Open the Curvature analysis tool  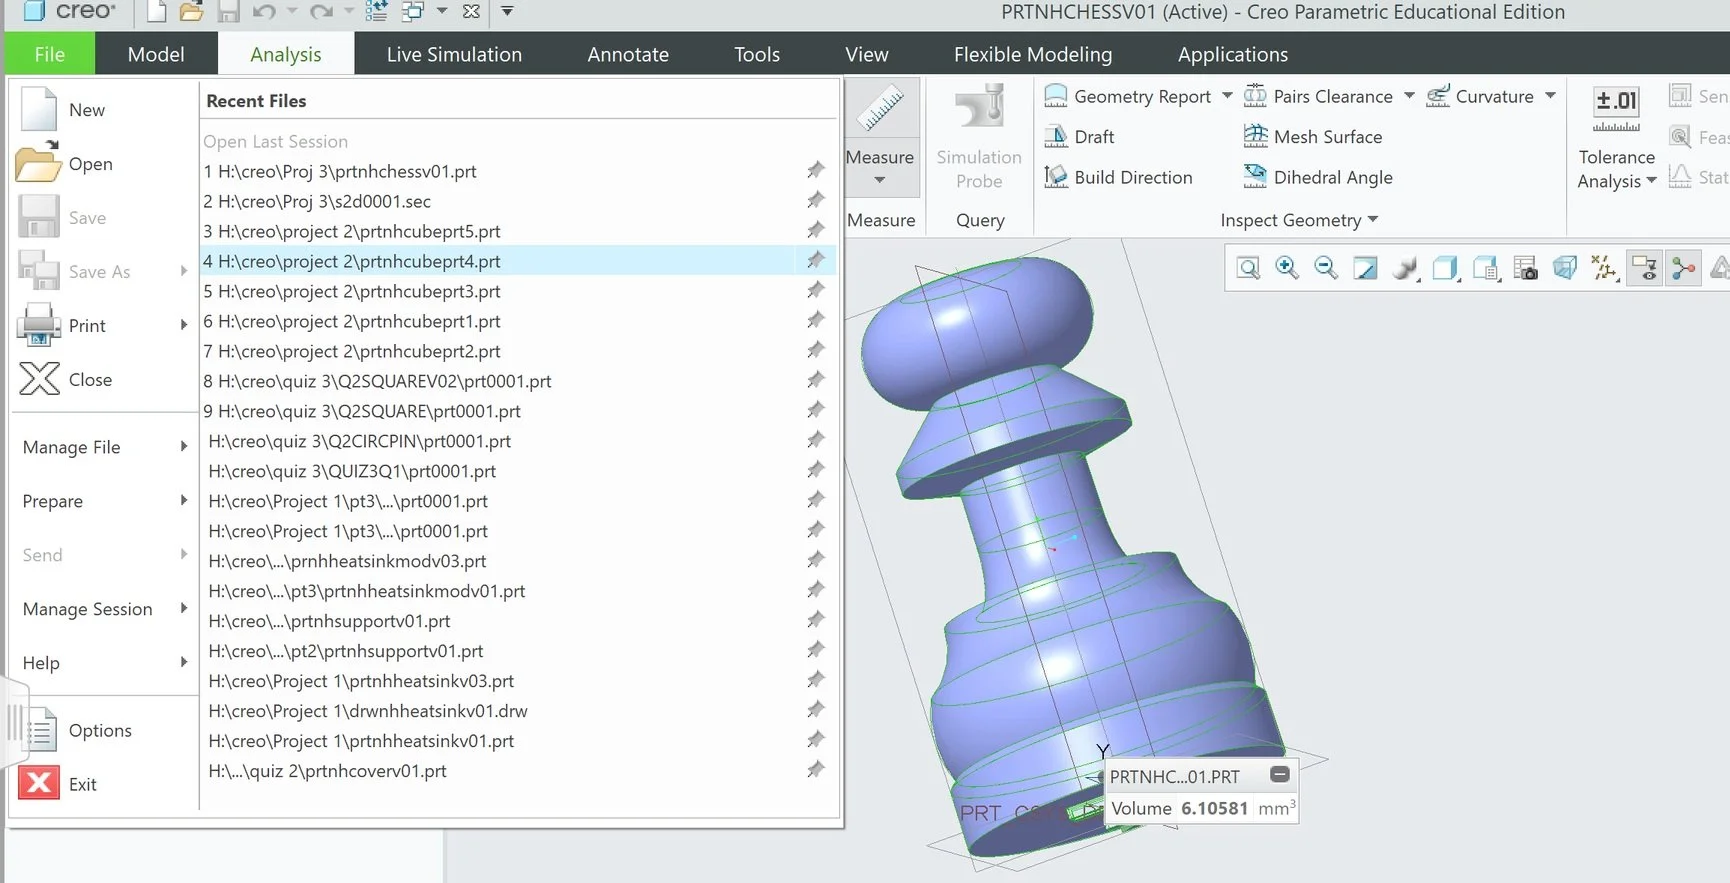[1479, 96]
